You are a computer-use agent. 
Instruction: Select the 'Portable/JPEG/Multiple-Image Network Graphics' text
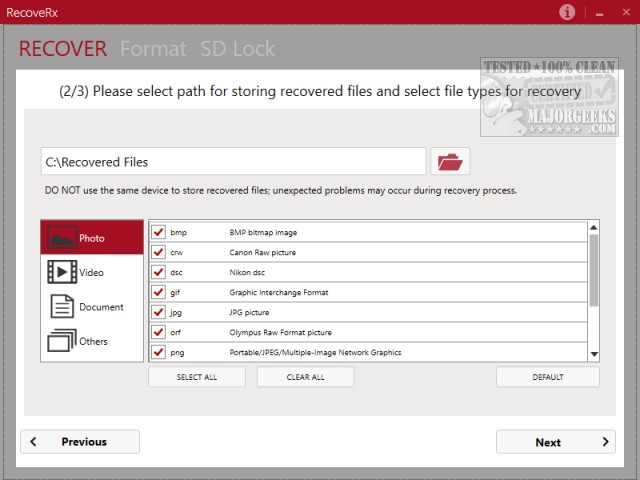[x=315, y=352]
